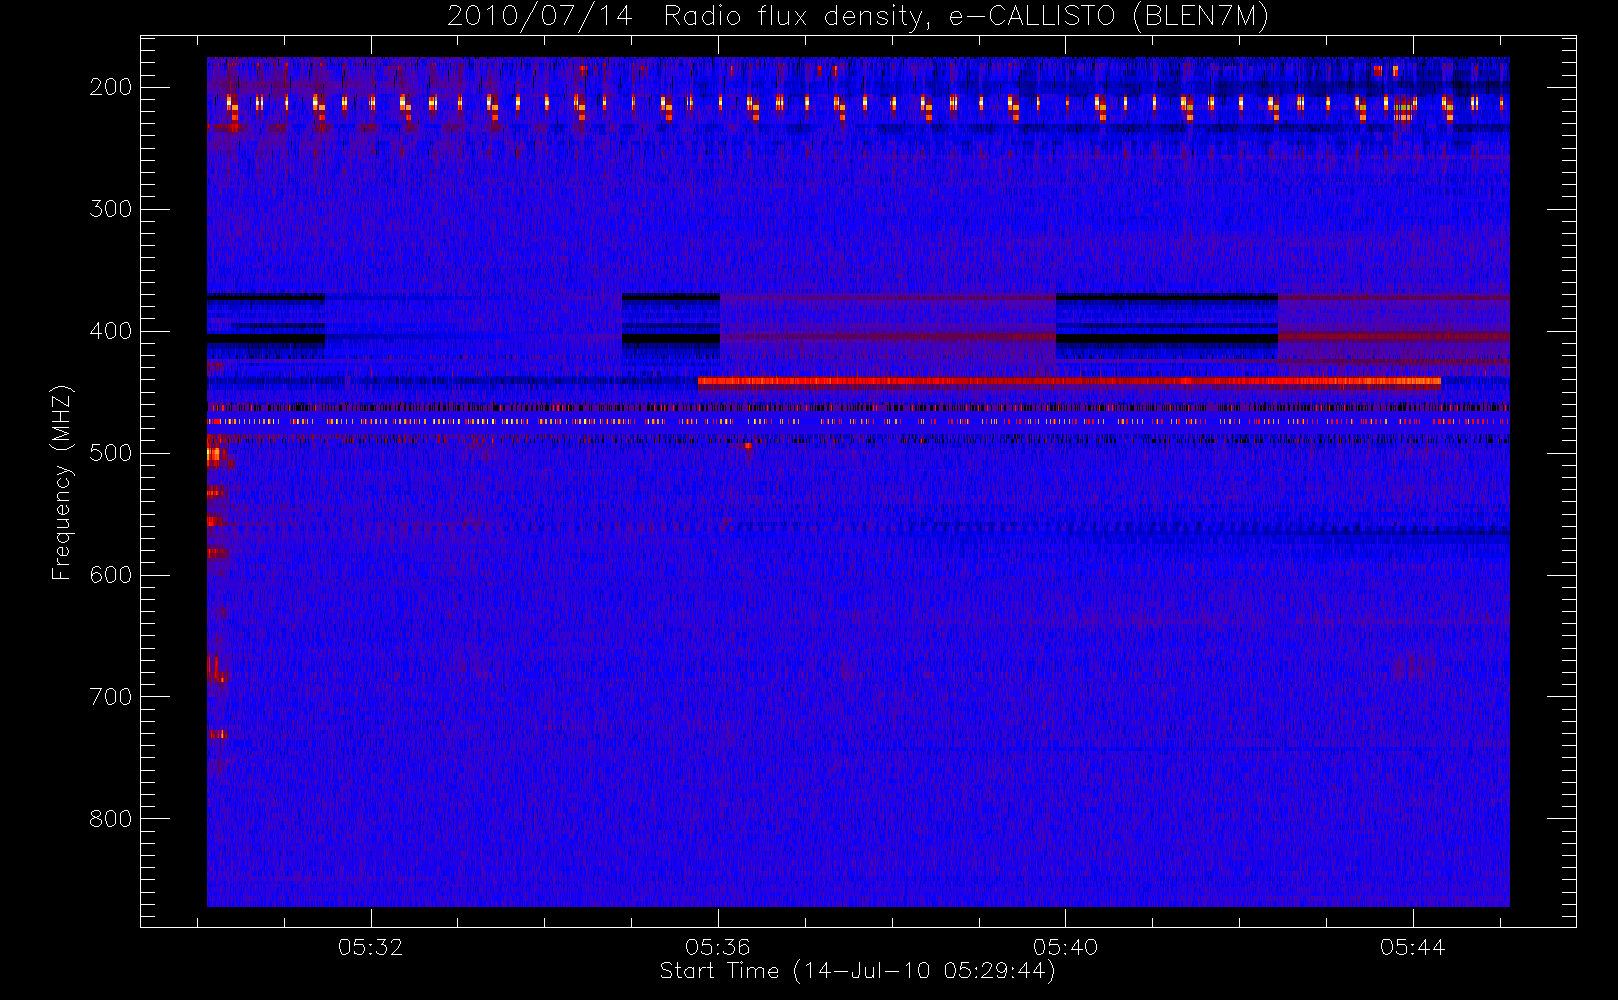The width and height of the screenshot is (1618, 1000).
Task: Click the 500 frequency tick label
Action: tap(111, 453)
